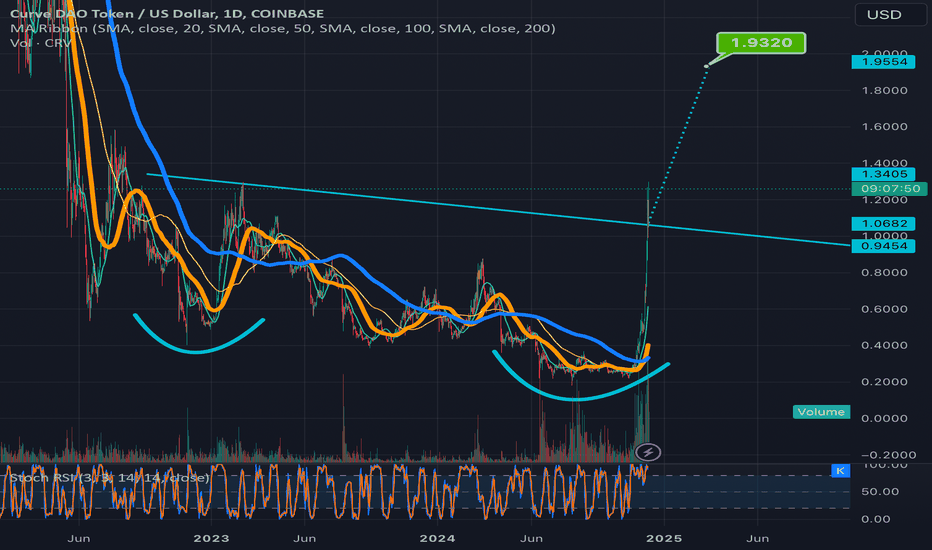Click the 2023 time axis label
Image resolution: width=932 pixels, height=550 pixels.
[x=211, y=538]
